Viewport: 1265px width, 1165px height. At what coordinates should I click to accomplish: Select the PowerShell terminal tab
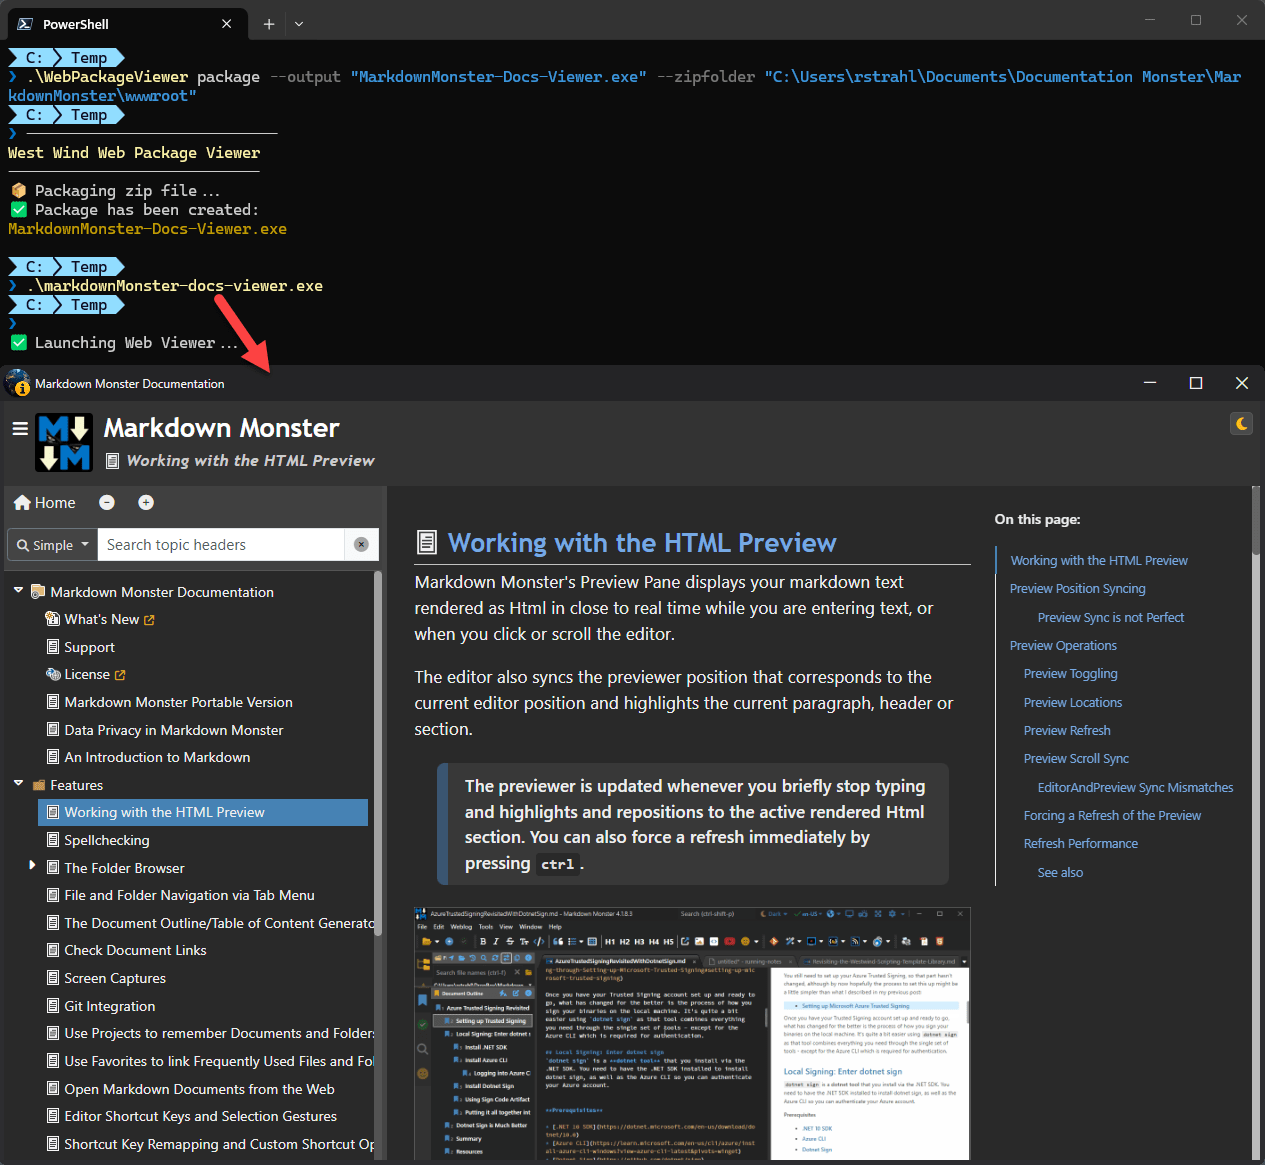coord(127,24)
